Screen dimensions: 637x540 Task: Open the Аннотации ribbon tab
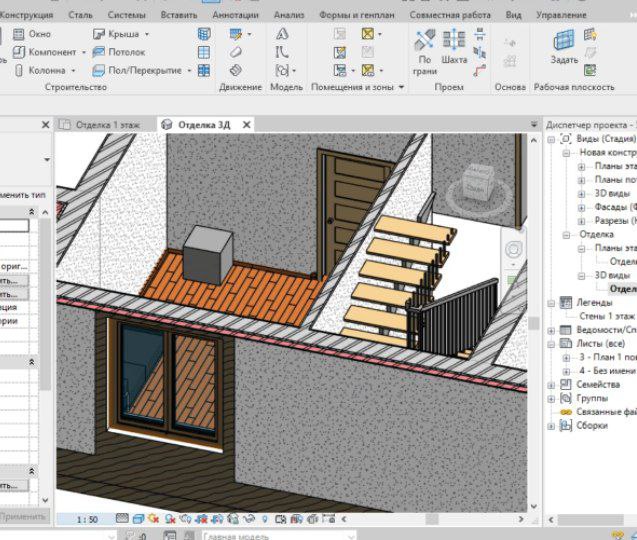[x=236, y=16]
